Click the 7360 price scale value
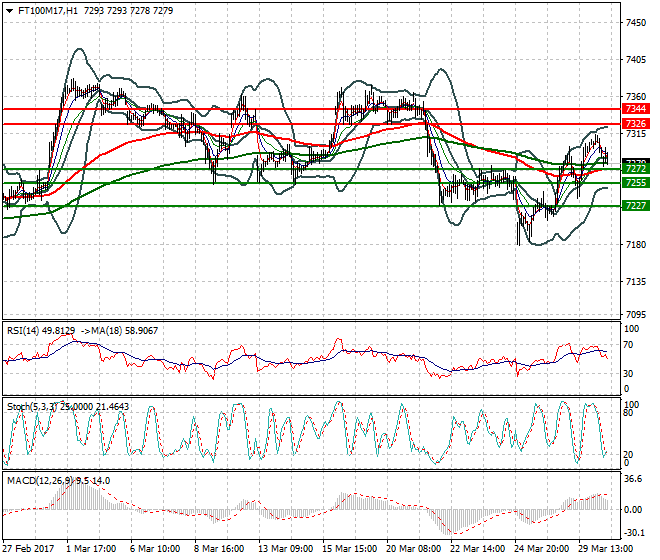Image resolution: width=660 pixels, height=560 pixels. coord(636,97)
